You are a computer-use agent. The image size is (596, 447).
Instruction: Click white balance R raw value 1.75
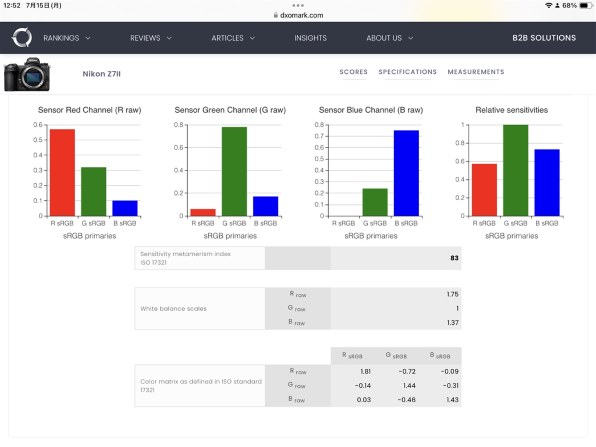[452, 294]
